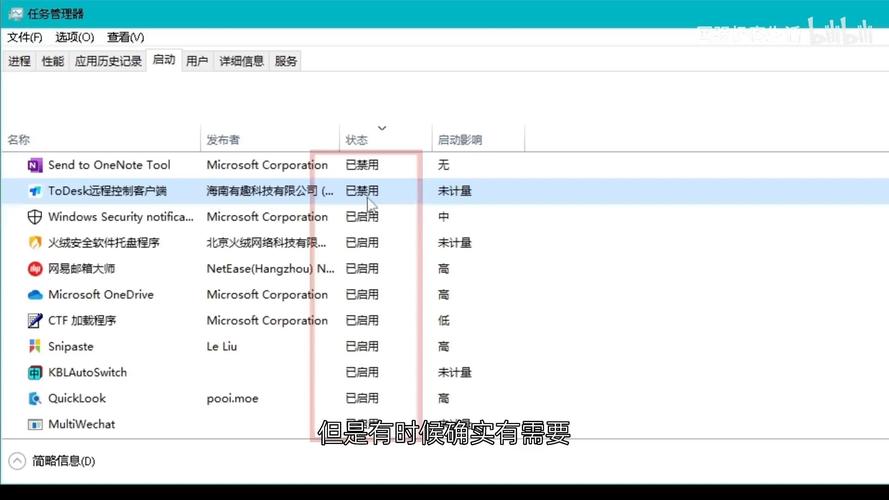Select the Snipaste entry name
Screen dimensions: 889x500
coord(71,346)
